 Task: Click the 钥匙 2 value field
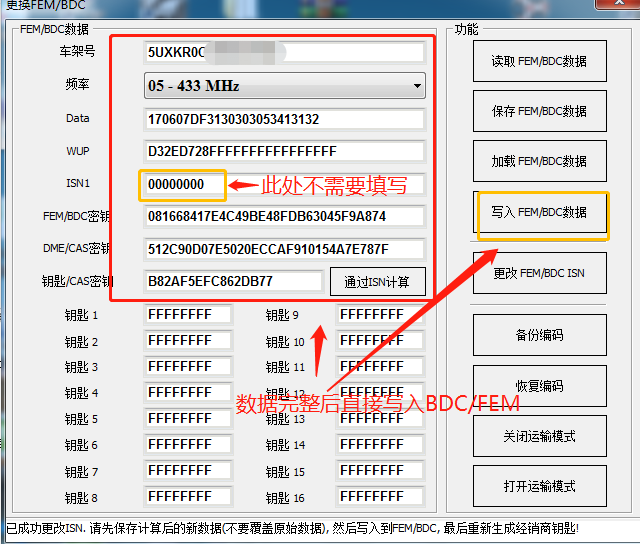coord(188,340)
